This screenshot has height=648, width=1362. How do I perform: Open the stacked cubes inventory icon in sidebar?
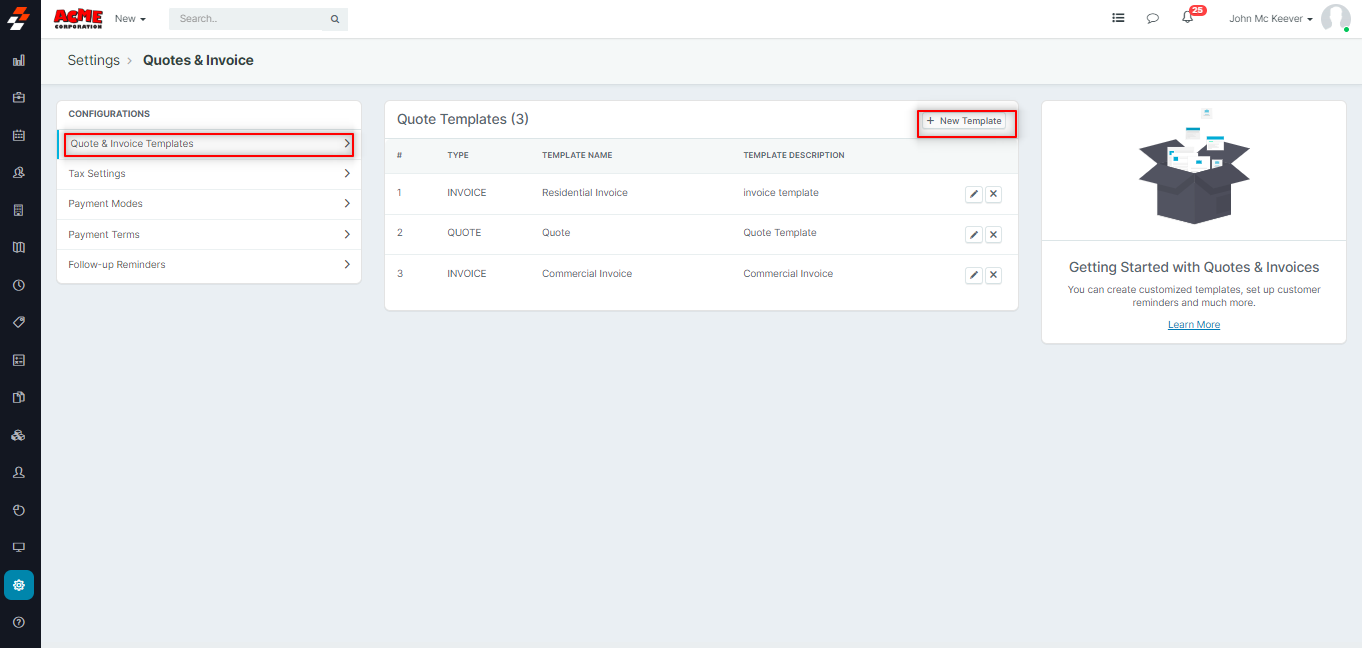pos(18,435)
